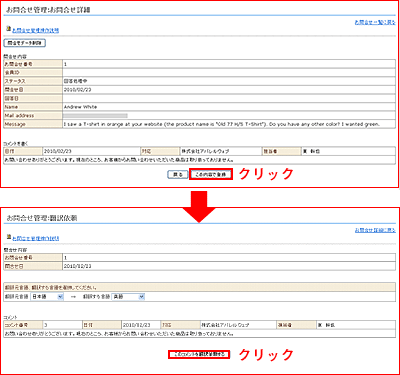
Task: Follow the お問合せ一覧に戻る link
Action: (375, 22)
